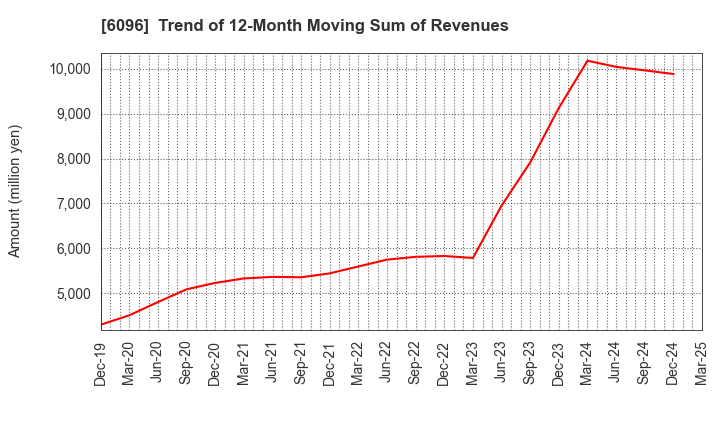Viewport: 720px width, 440px height.
Task: Click the y-axis value '10,000'
Action: [x=70, y=69]
